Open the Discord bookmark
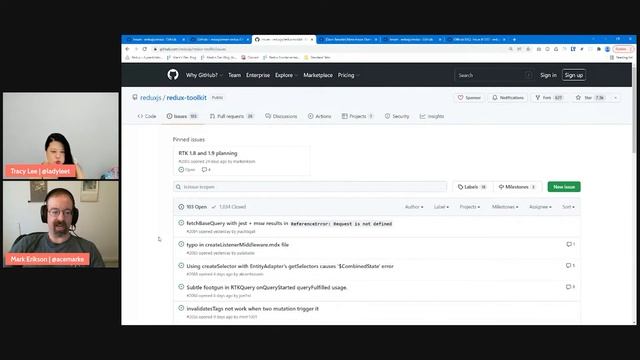Viewport: 640px width, 360px height. click(x=250, y=58)
